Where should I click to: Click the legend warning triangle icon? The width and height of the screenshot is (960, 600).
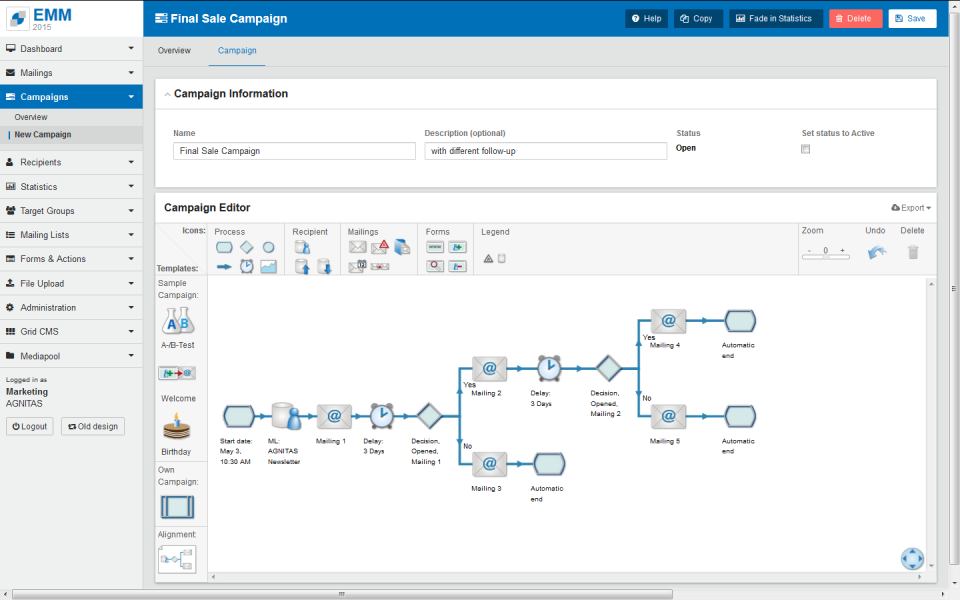tap(488, 258)
